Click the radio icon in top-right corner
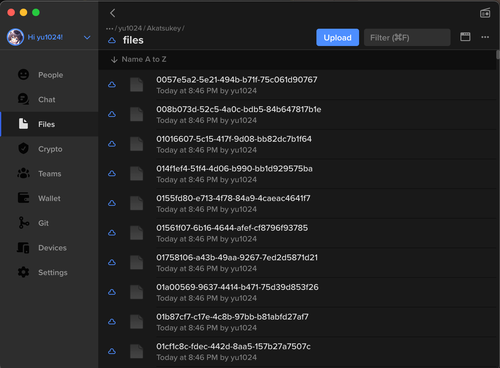 pyautogui.click(x=485, y=13)
